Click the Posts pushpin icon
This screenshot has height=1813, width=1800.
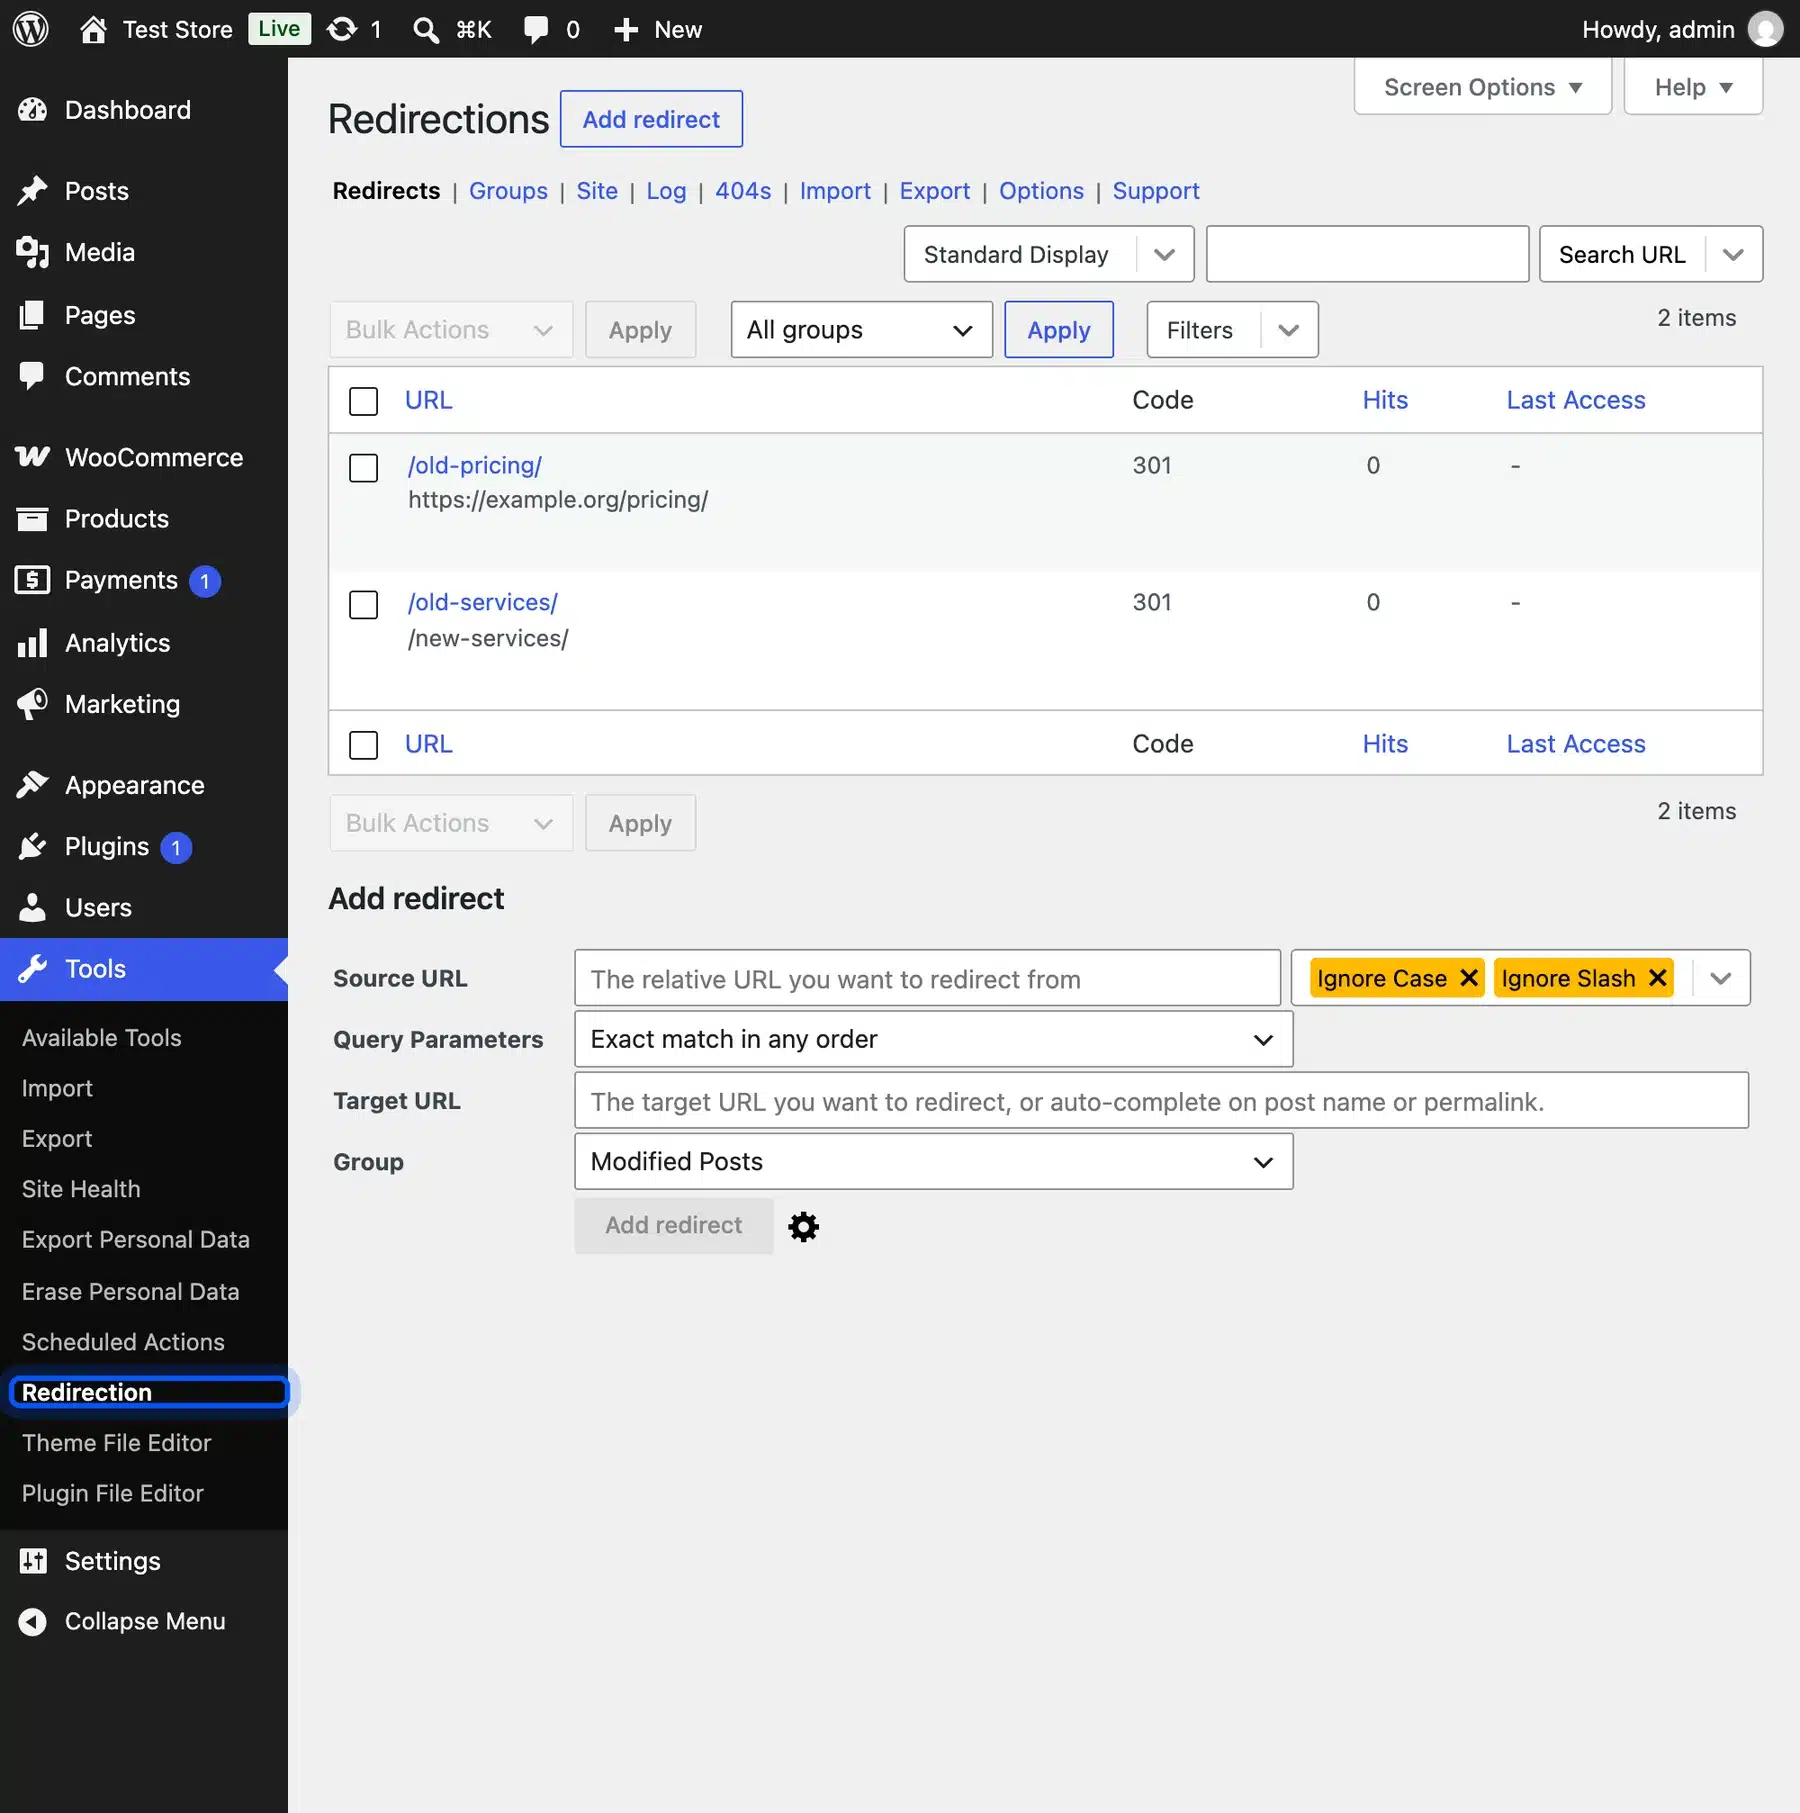click(32, 191)
